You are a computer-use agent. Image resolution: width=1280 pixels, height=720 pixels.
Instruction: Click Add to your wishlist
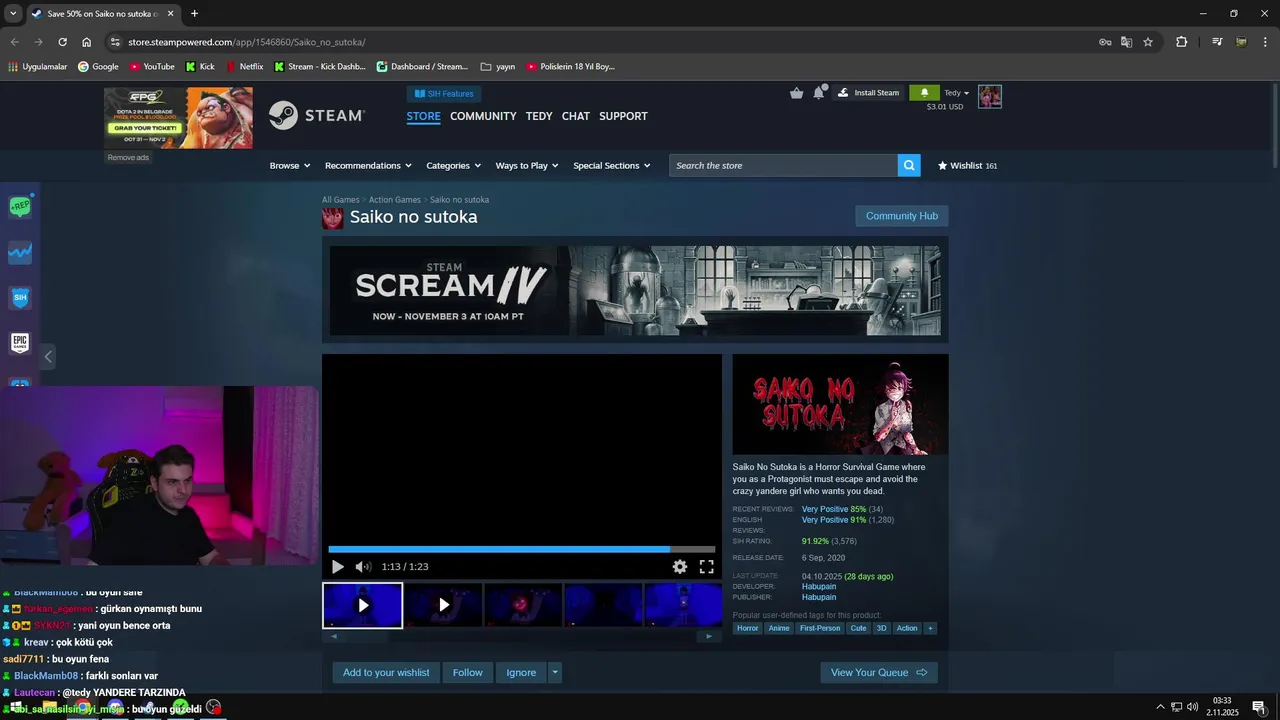[x=386, y=673]
